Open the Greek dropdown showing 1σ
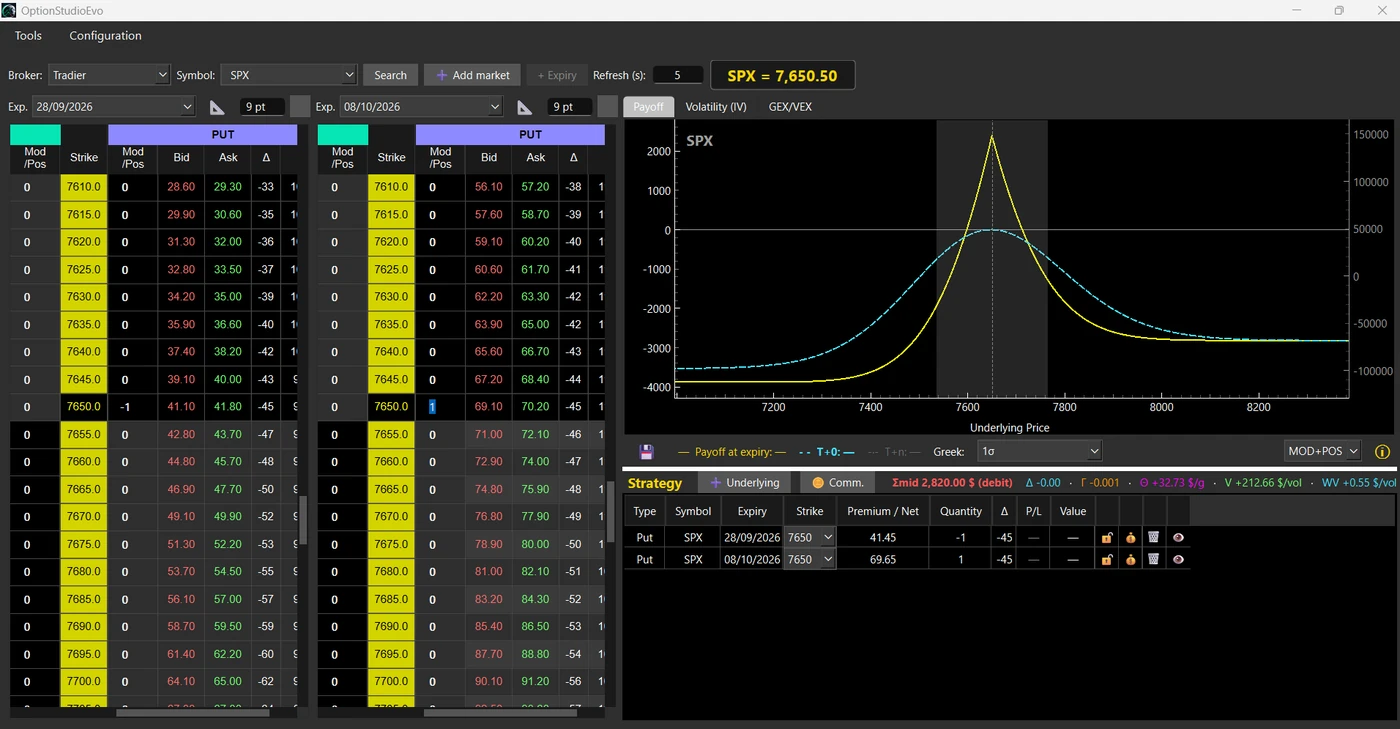This screenshot has width=1400, height=729. [1039, 452]
